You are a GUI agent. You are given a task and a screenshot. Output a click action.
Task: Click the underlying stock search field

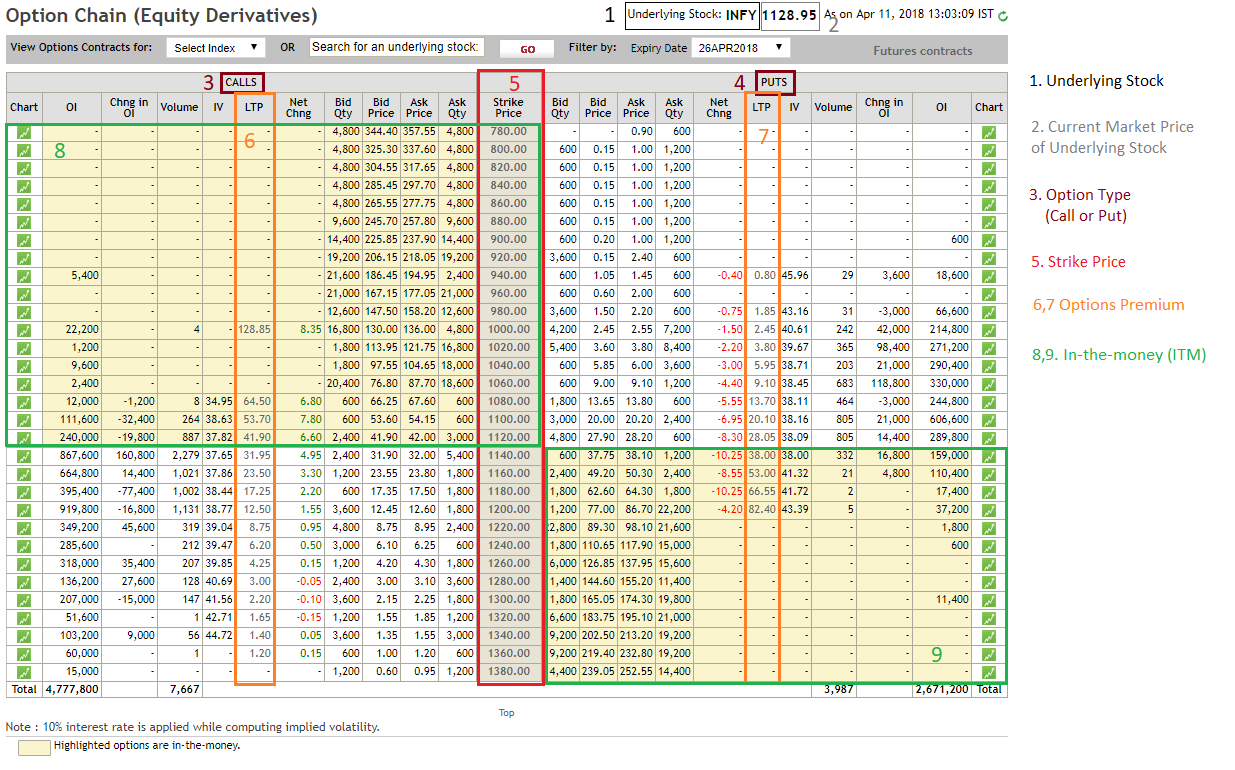pos(397,47)
